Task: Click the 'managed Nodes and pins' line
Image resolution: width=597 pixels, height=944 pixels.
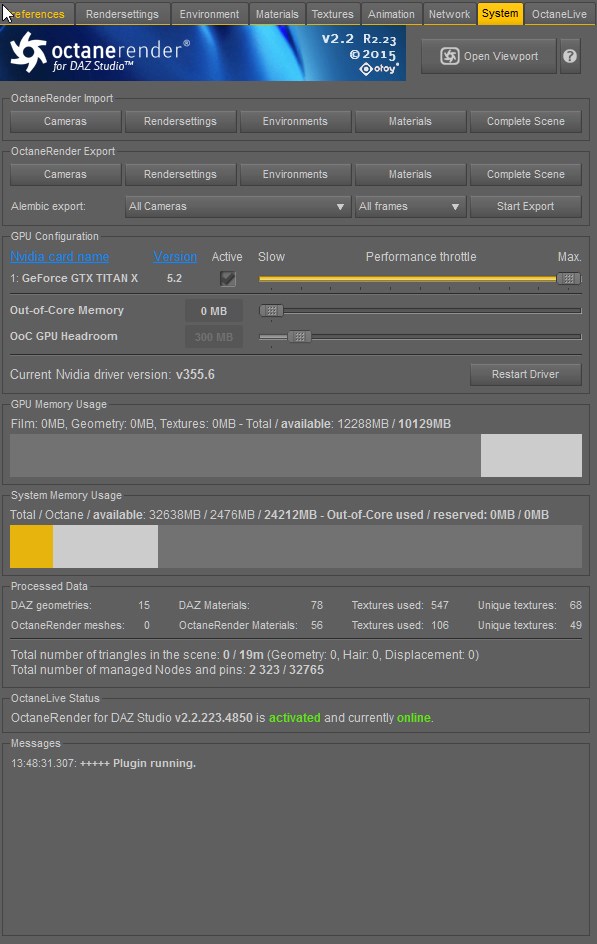Action: 167,669
